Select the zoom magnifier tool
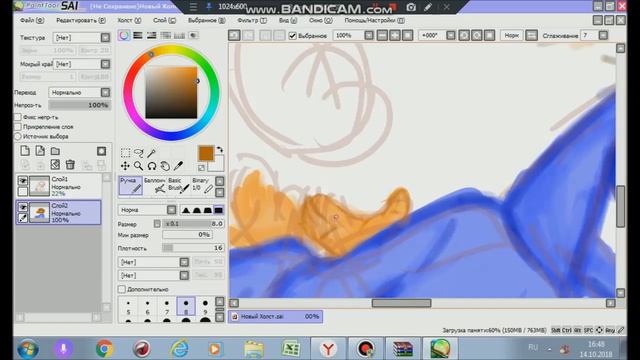This screenshot has height=360, width=640. pos(138,166)
